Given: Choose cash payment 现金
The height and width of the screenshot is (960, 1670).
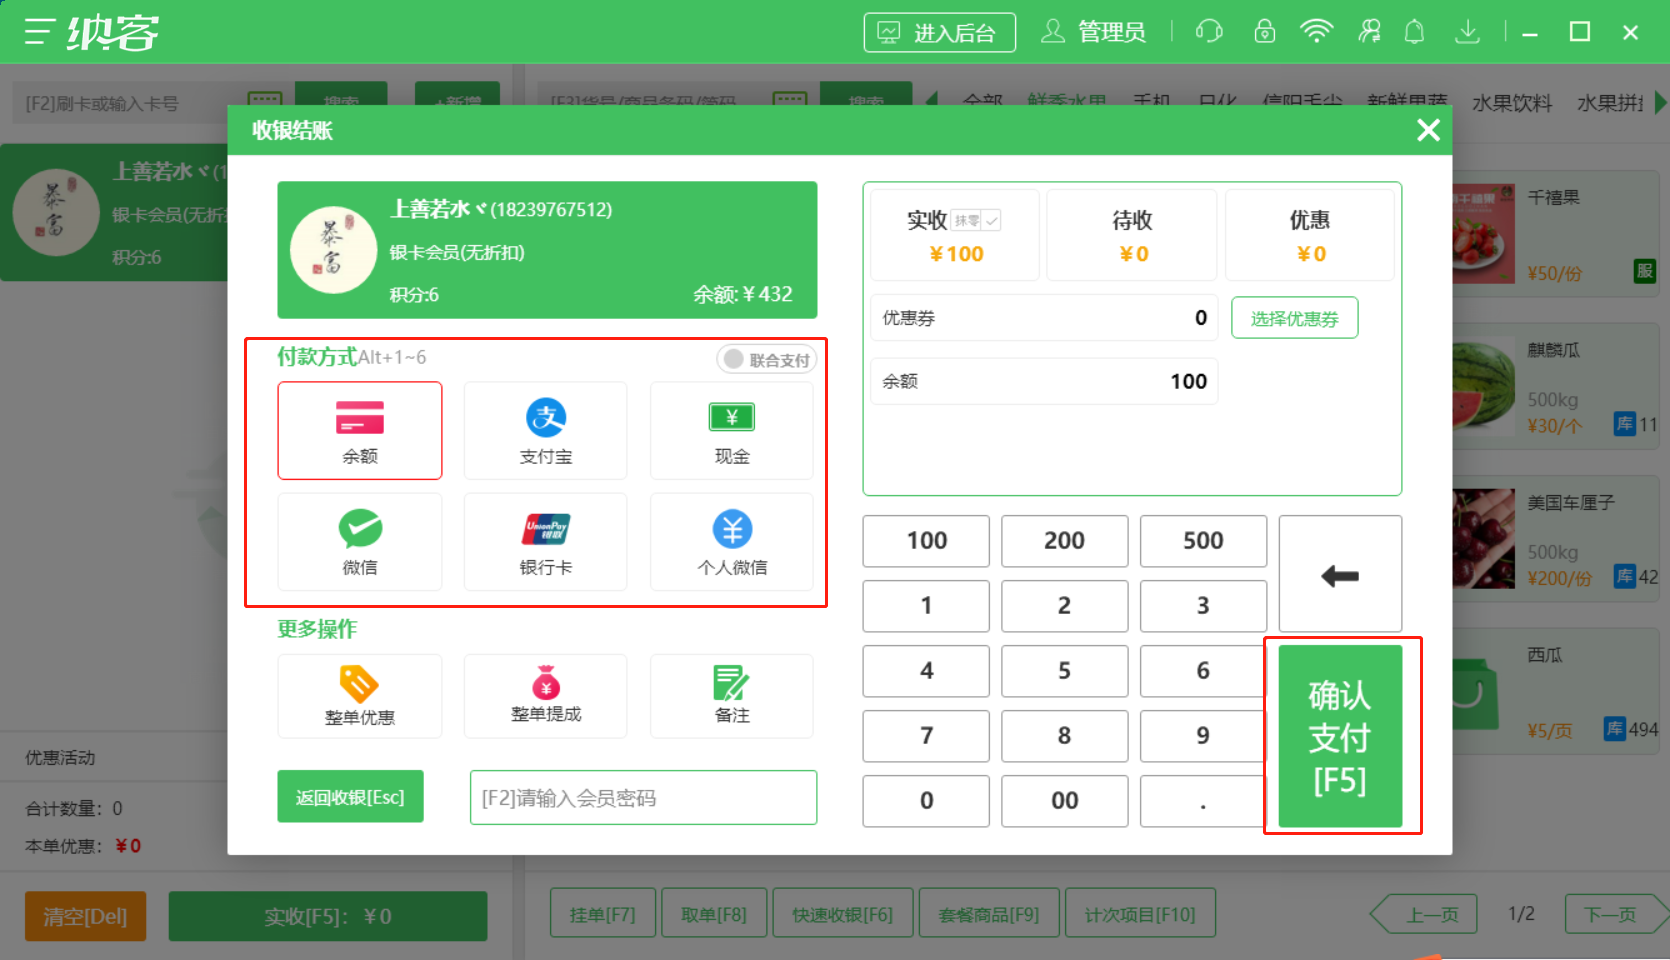Looking at the screenshot, I should (731, 430).
